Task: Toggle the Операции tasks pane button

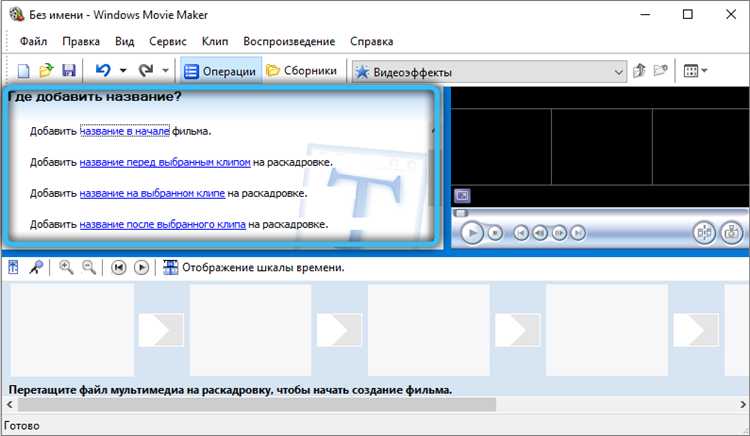Action: point(221,71)
